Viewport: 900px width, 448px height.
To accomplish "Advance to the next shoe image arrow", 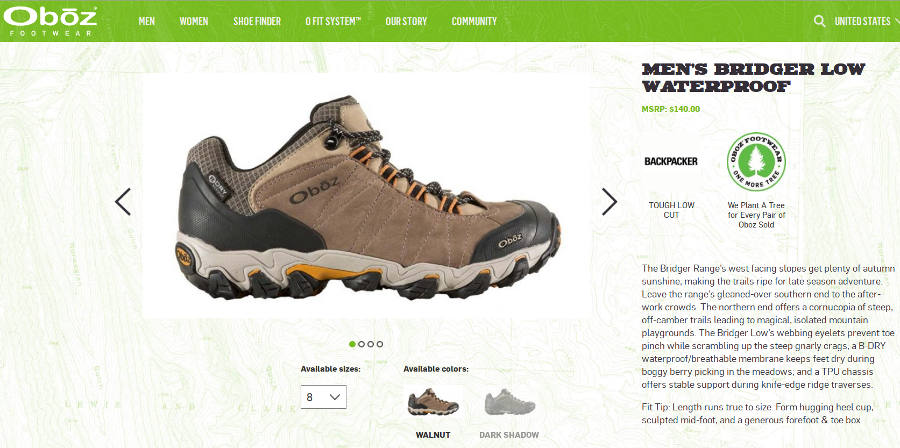I will tap(609, 202).
